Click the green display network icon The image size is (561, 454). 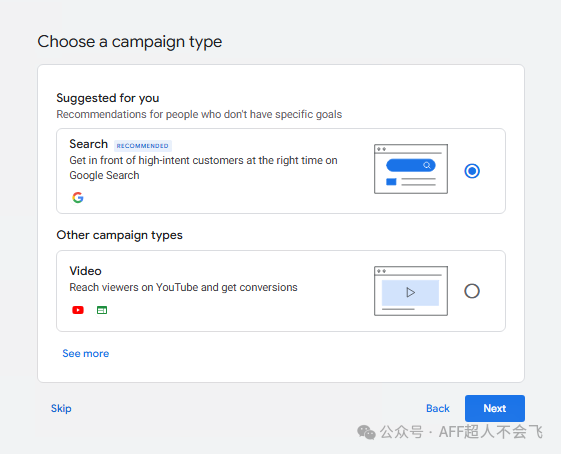point(102,310)
